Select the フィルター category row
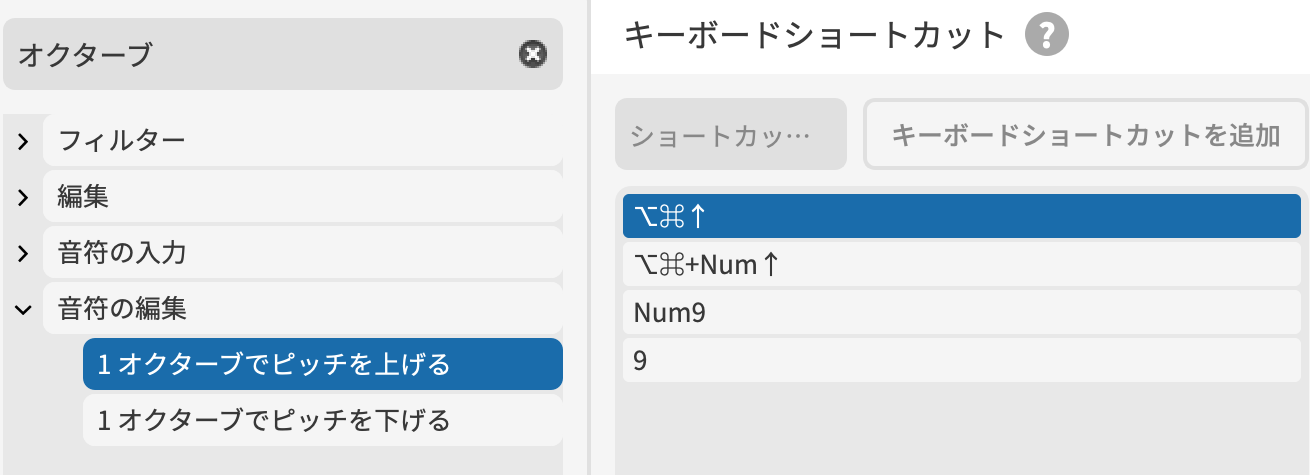The width and height of the screenshot is (1310, 475). 300,142
